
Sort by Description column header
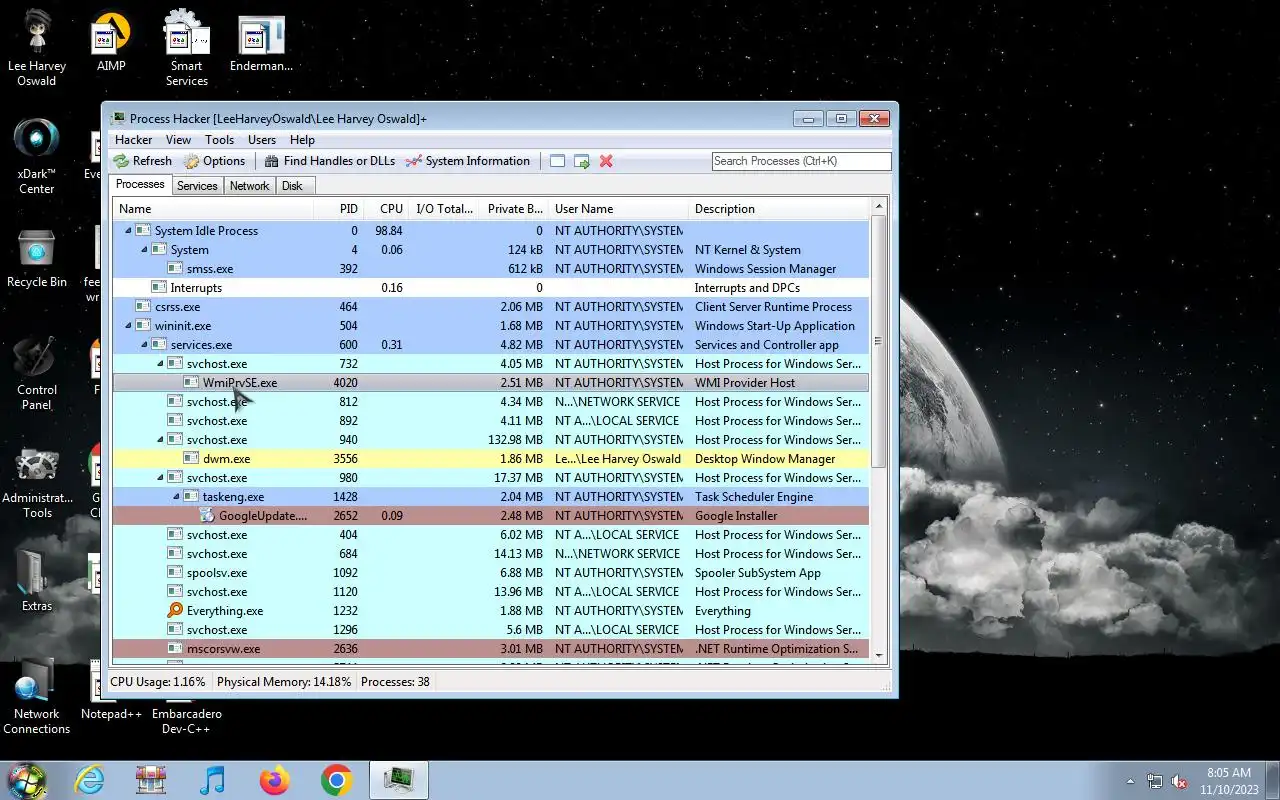click(780, 209)
